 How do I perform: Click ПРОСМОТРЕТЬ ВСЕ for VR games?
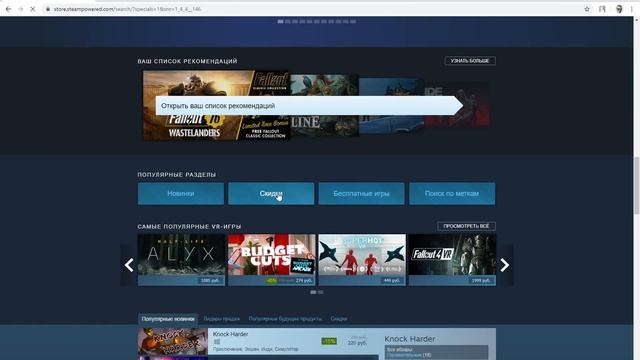[x=466, y=226]
